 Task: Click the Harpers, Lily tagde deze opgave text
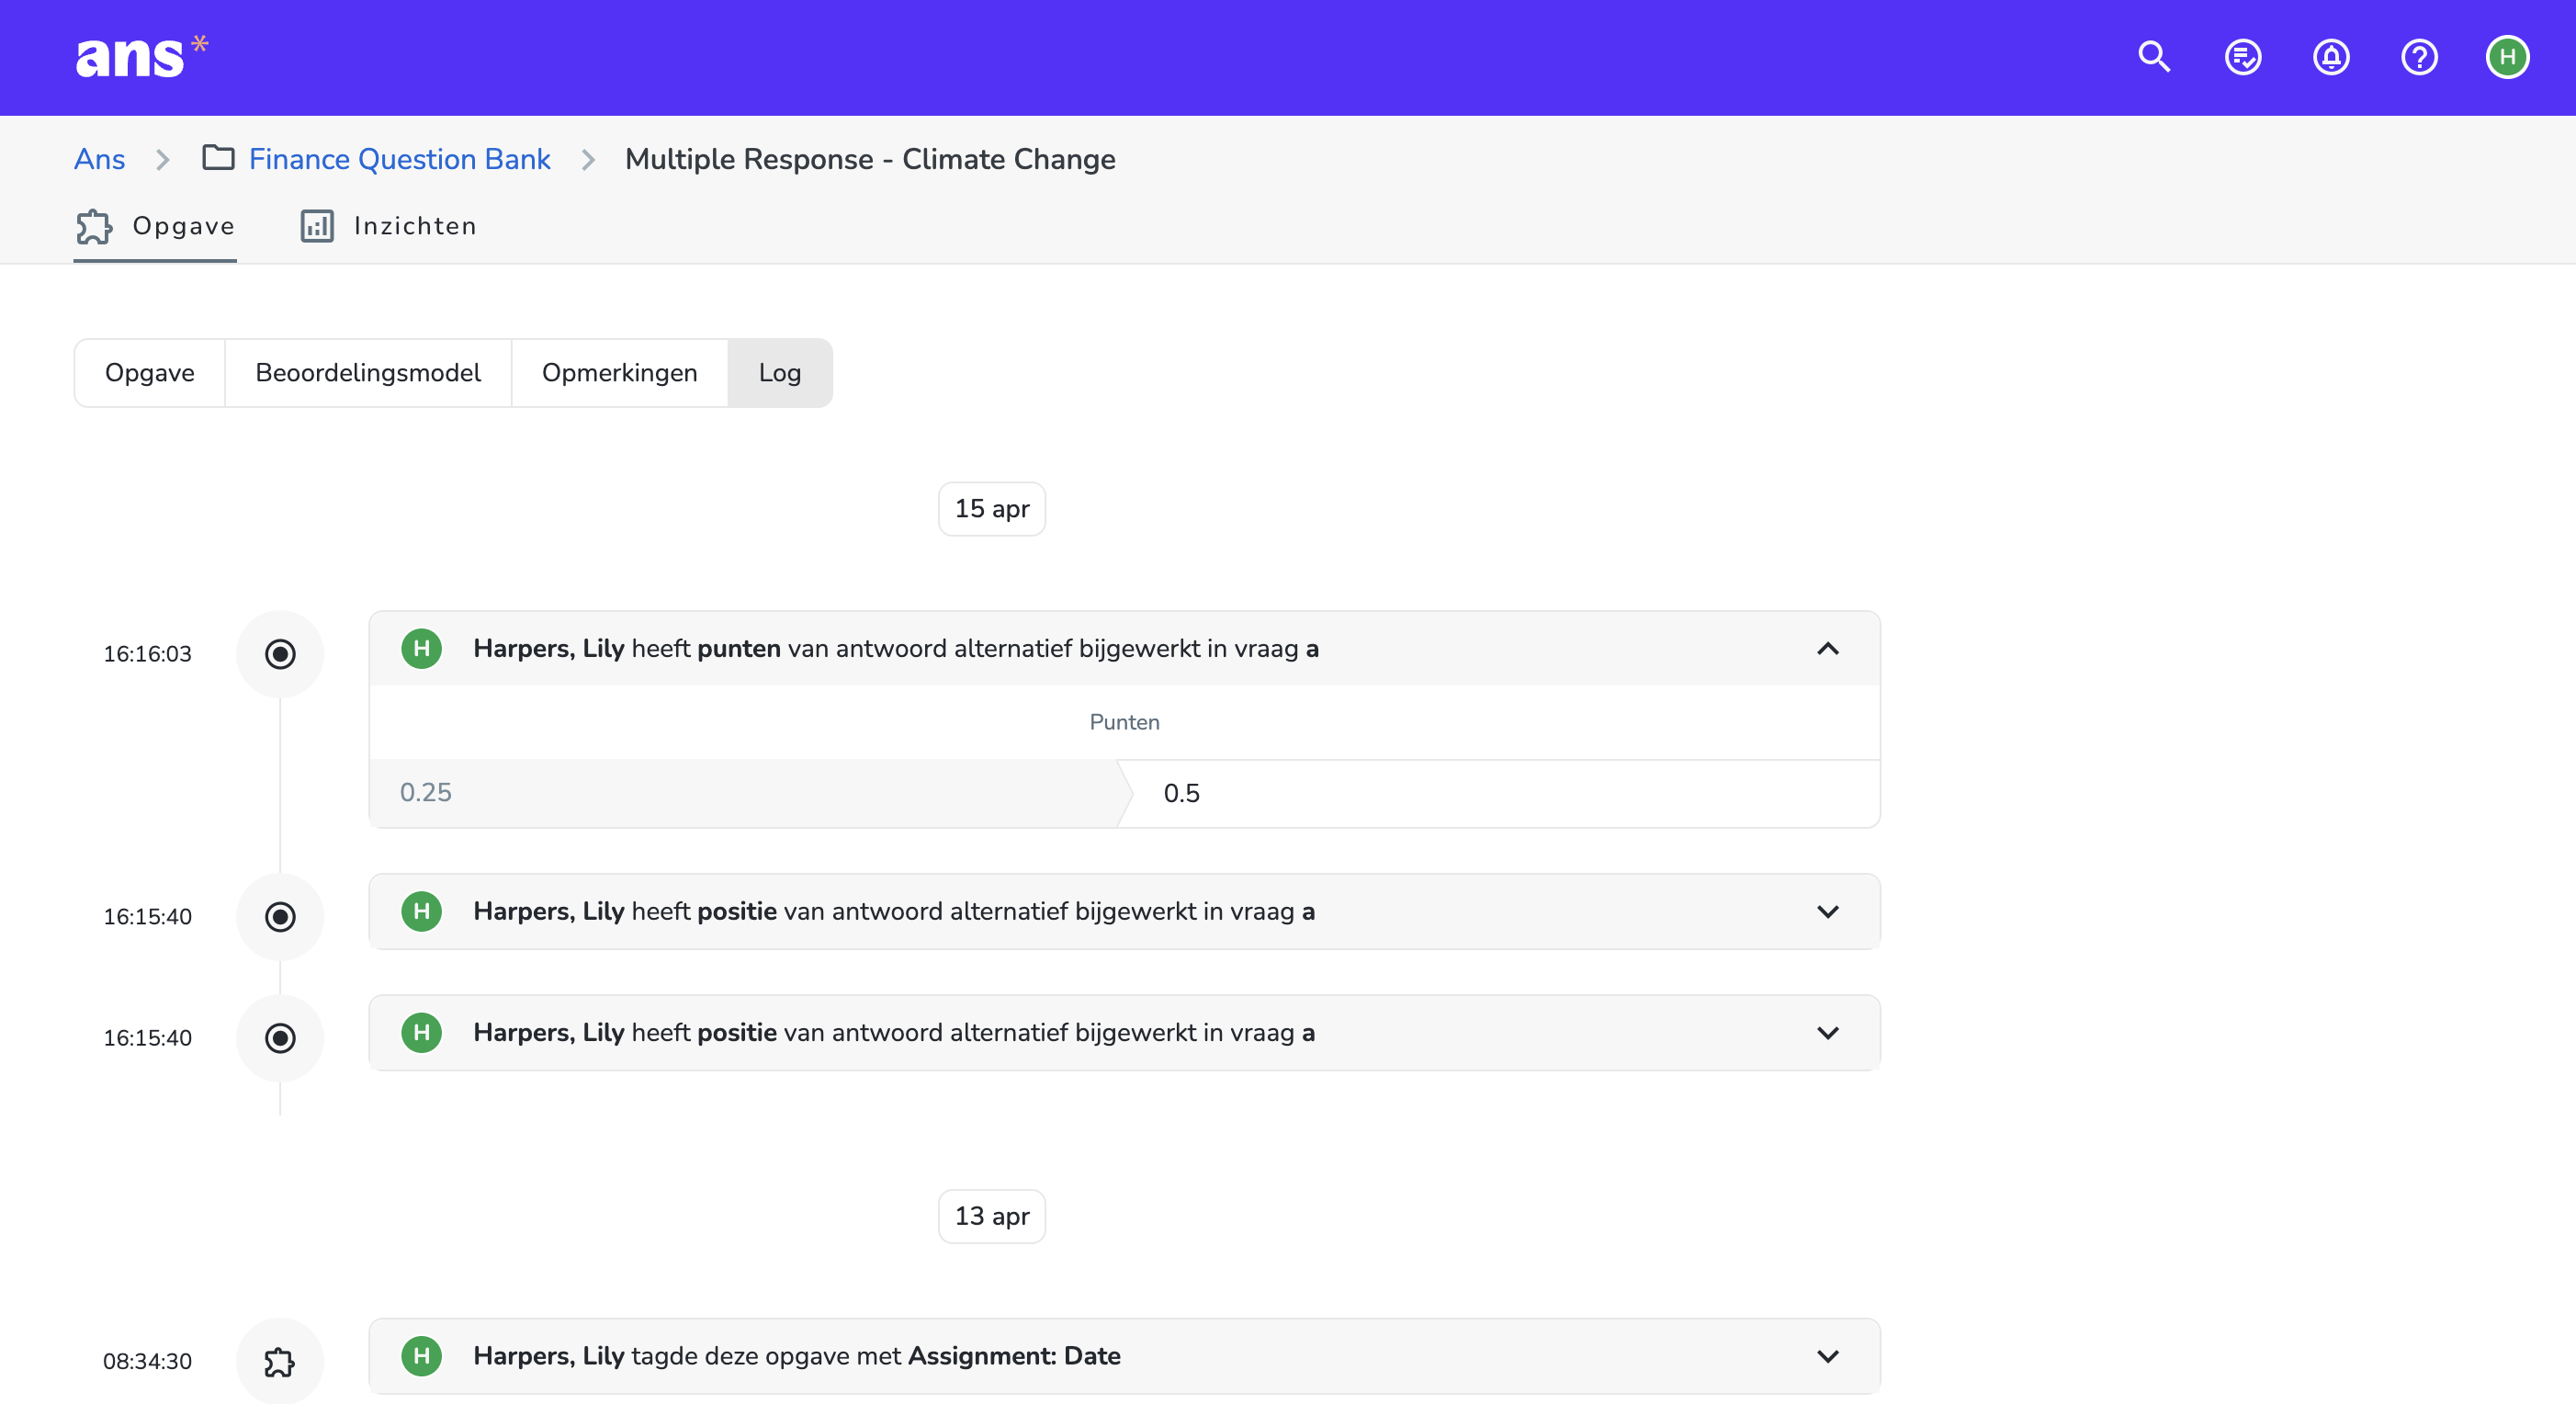(x=796, y=1356)
